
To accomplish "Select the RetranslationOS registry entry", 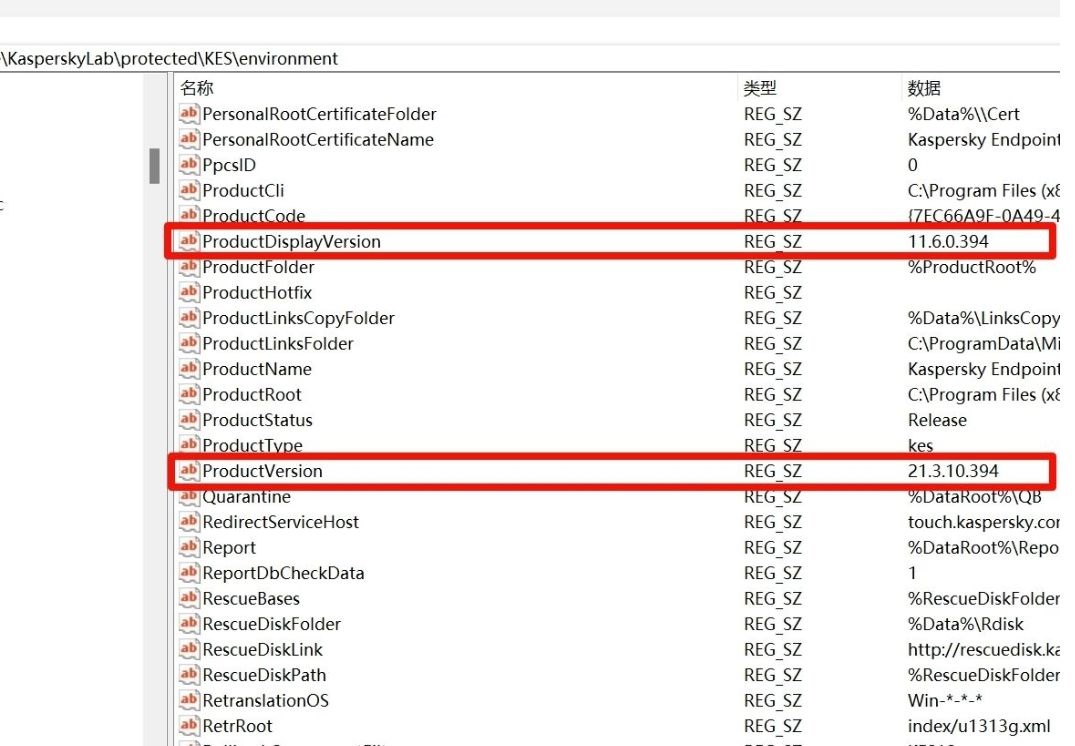I will (265, 700).
